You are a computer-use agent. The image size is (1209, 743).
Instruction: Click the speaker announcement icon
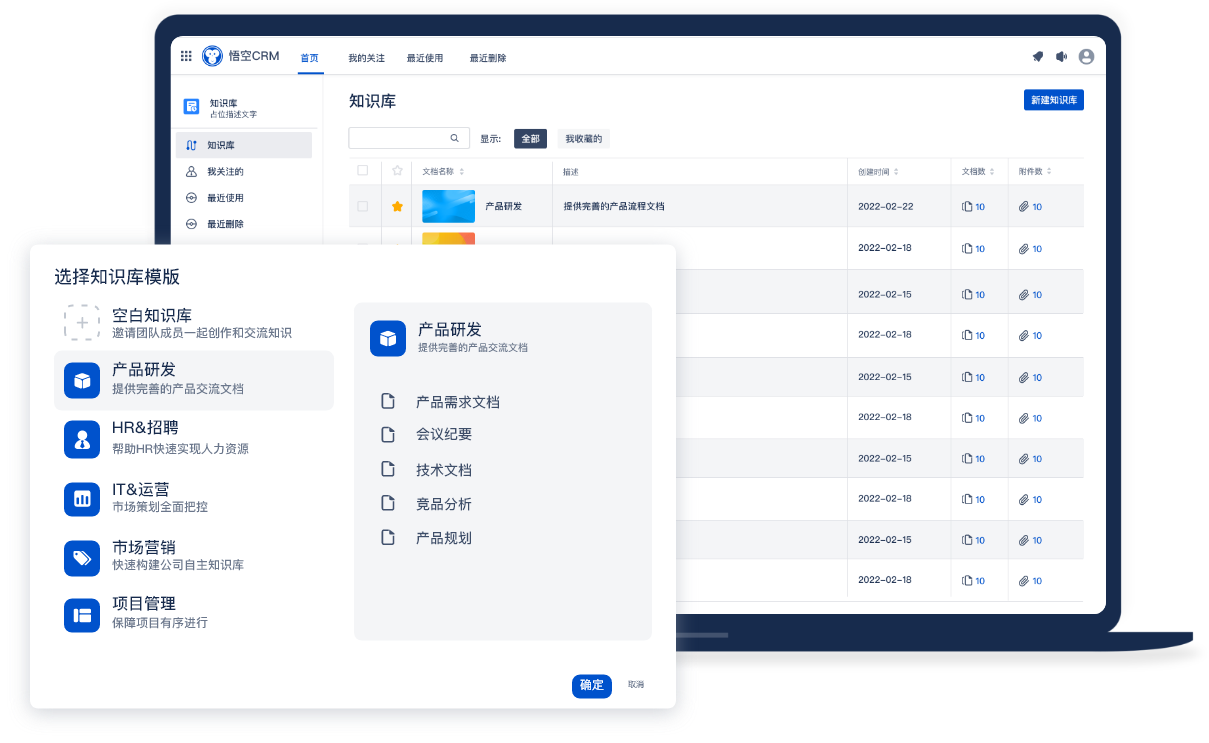(1062, 57)
